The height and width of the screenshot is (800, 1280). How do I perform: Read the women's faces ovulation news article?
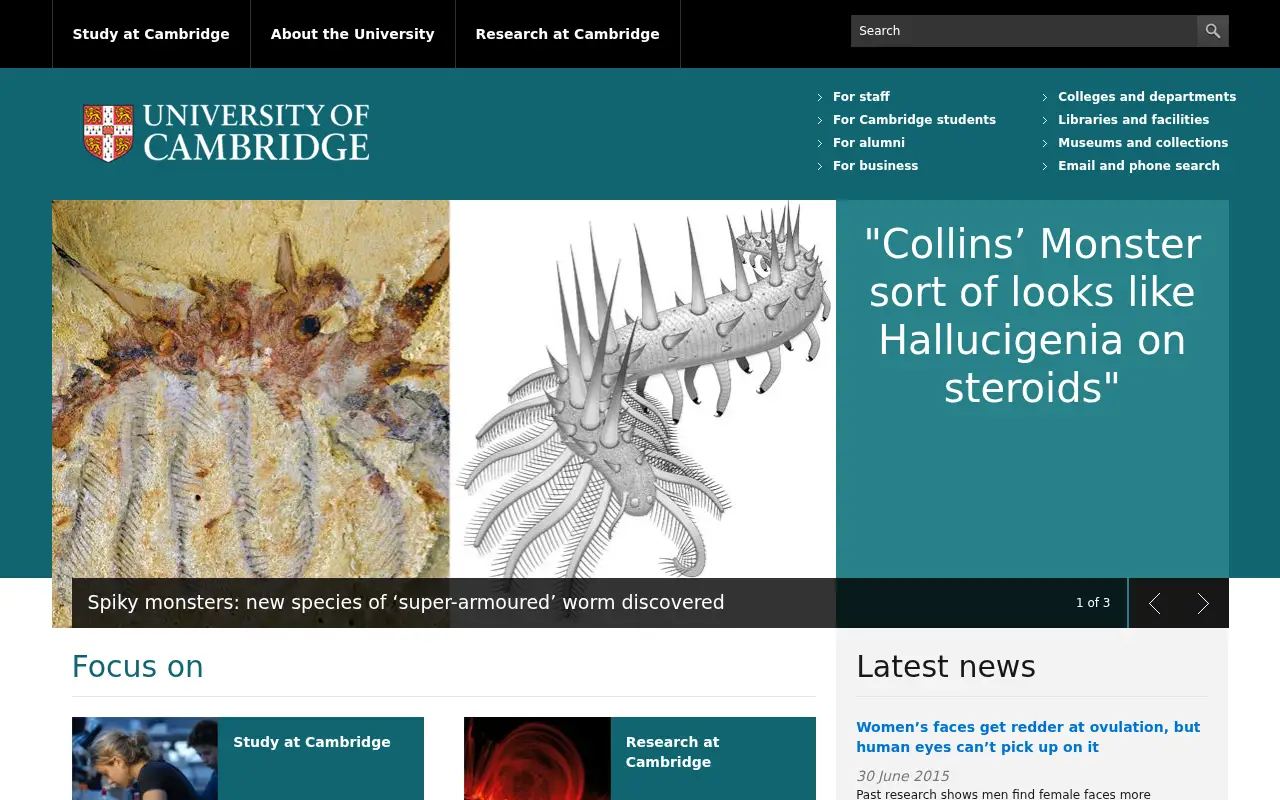1028,737
